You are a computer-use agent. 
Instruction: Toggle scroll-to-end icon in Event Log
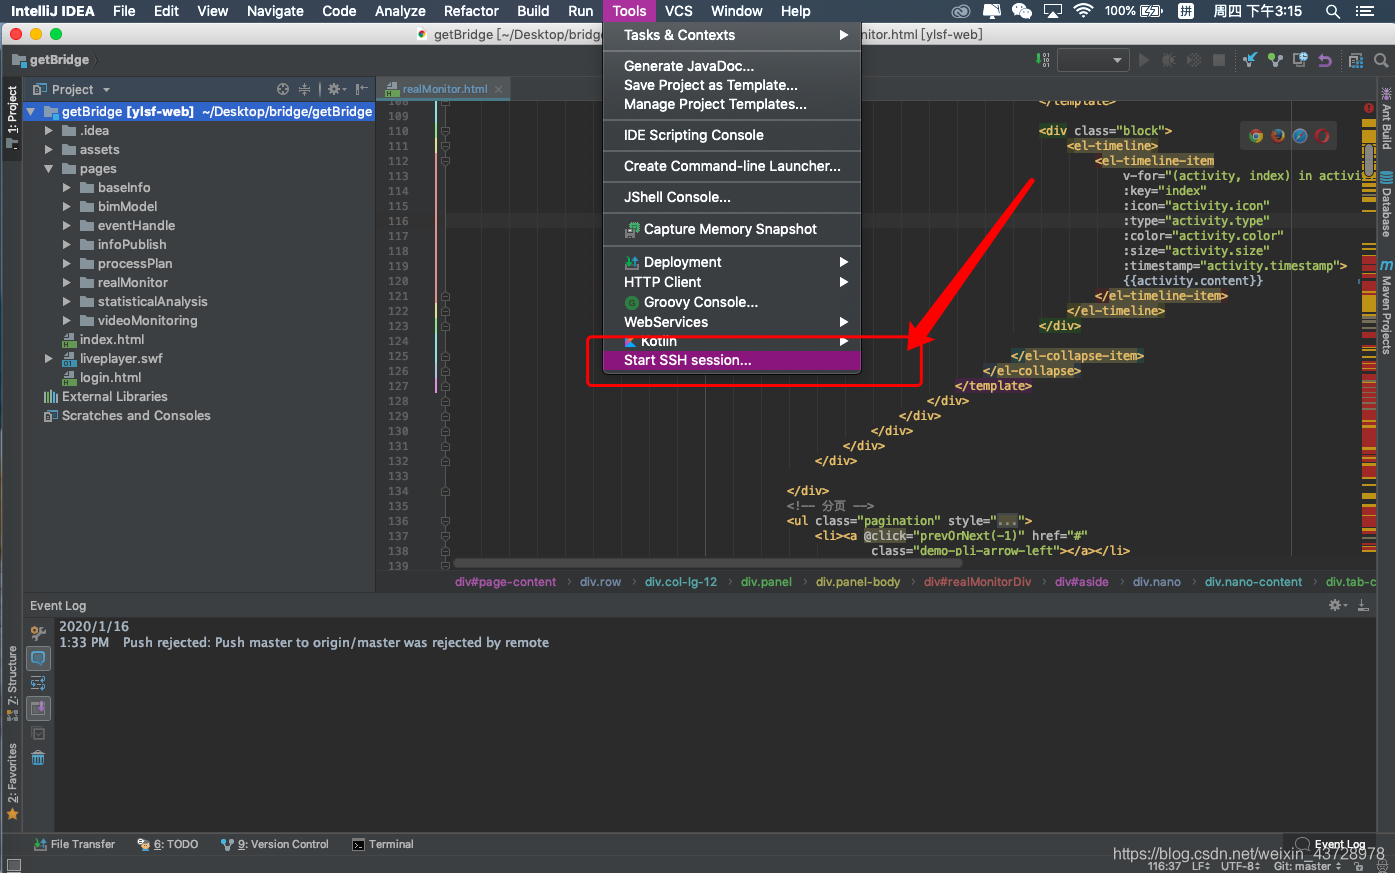click(x=38, y=708)
